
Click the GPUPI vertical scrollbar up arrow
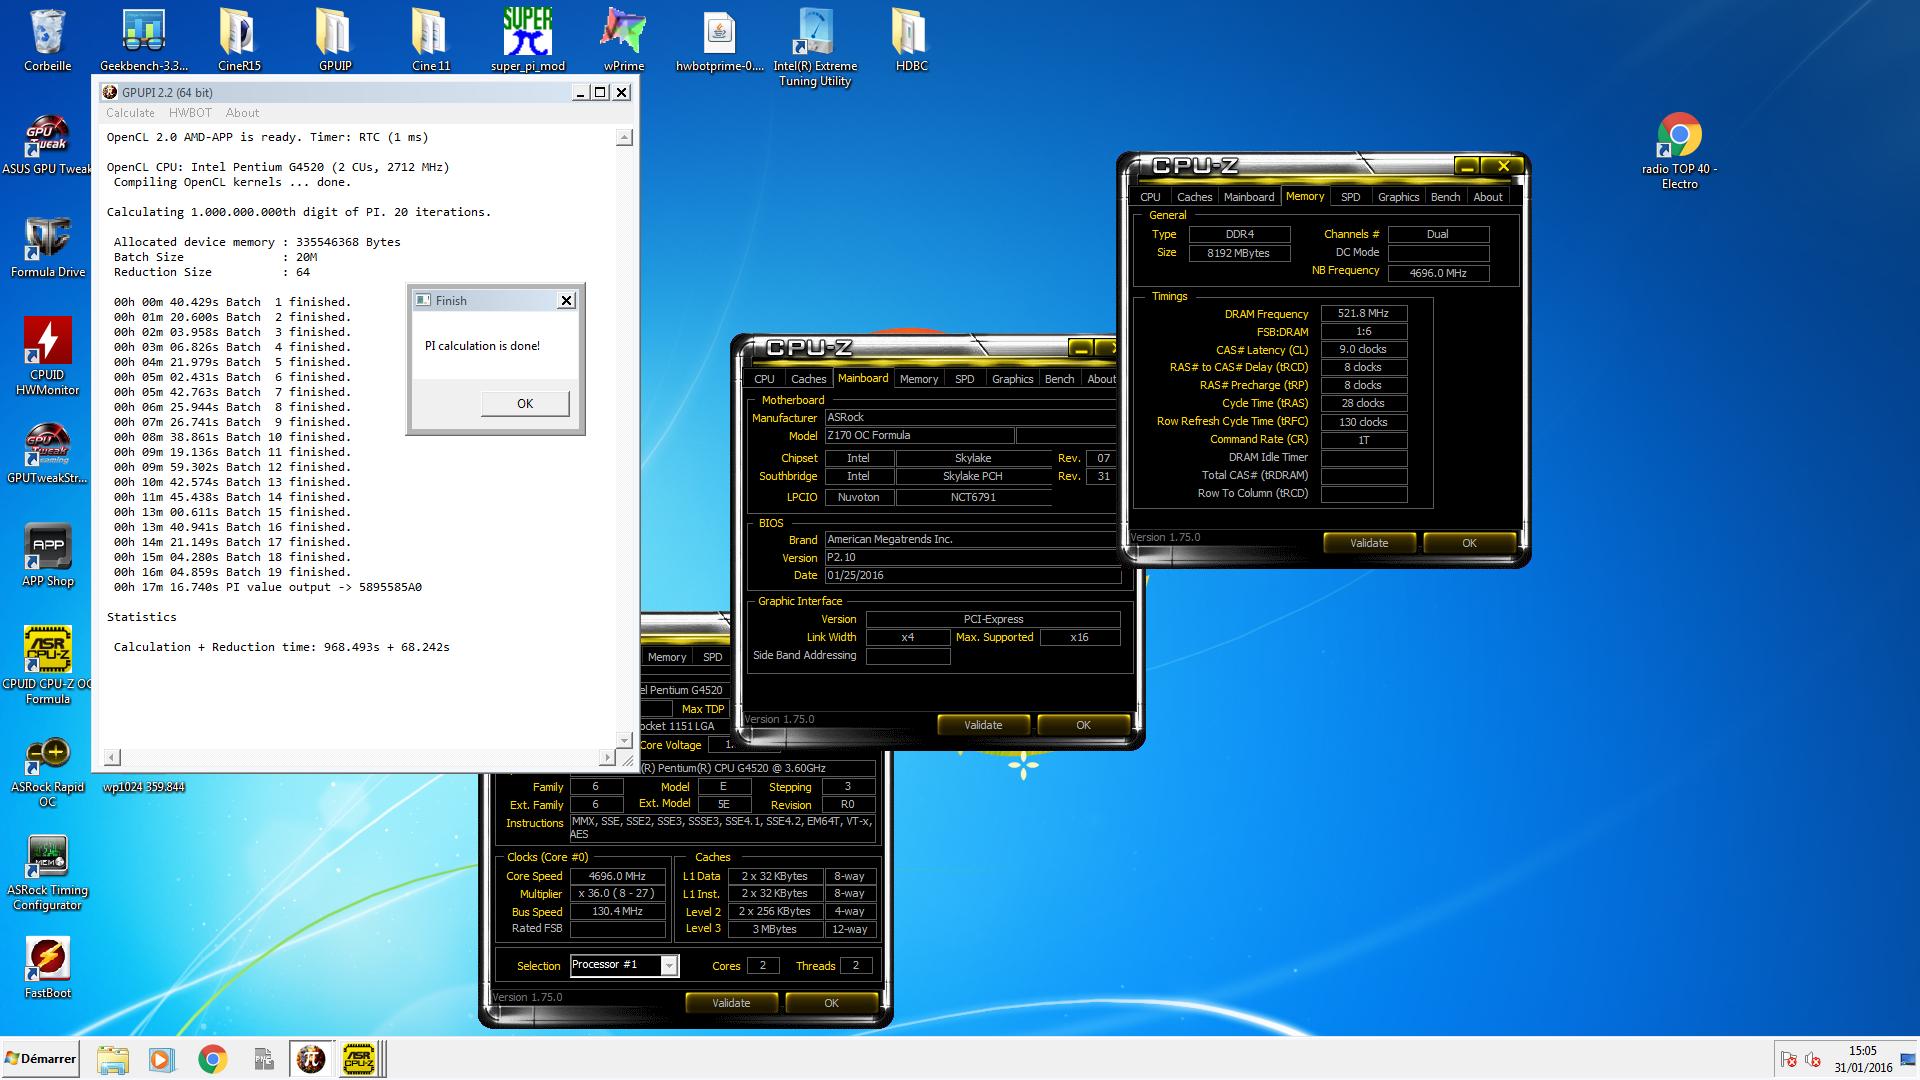[624, 137]
